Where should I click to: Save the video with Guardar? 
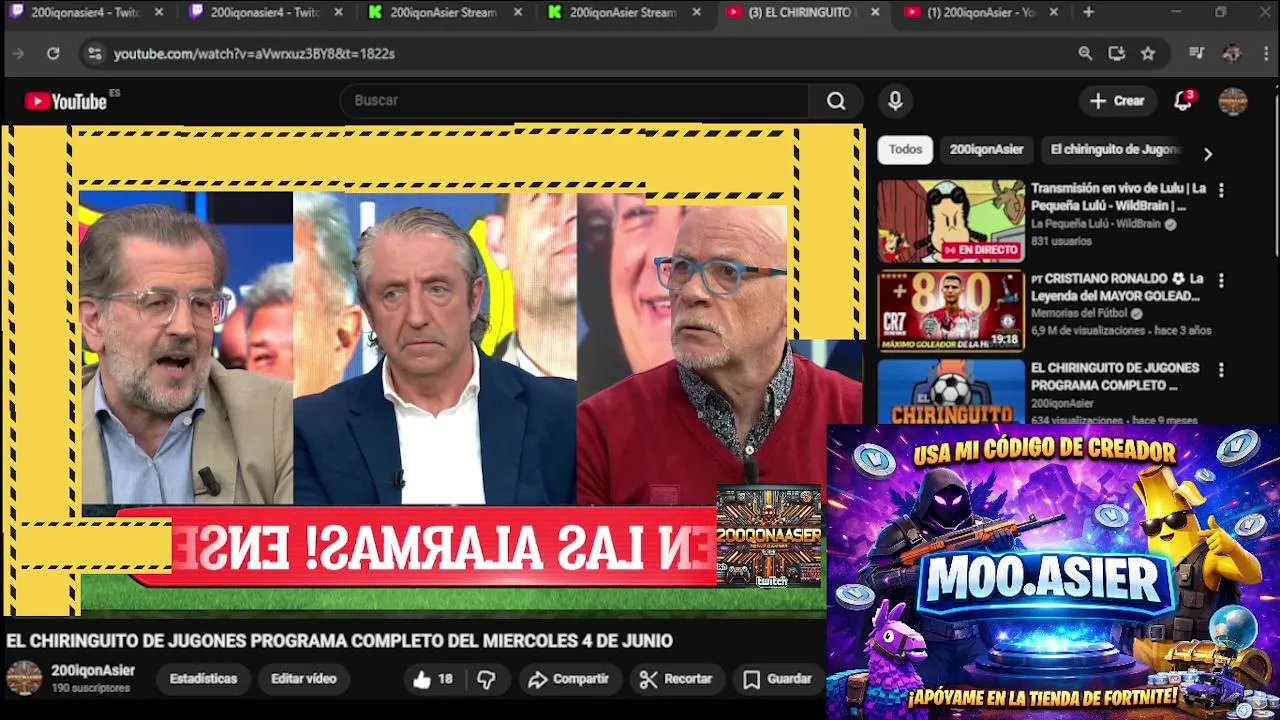(777, 679)
